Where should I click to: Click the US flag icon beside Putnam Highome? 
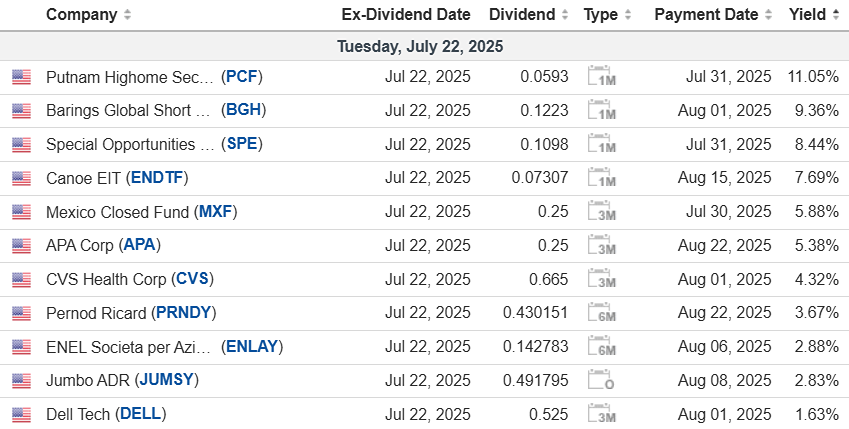click(21, 77)
